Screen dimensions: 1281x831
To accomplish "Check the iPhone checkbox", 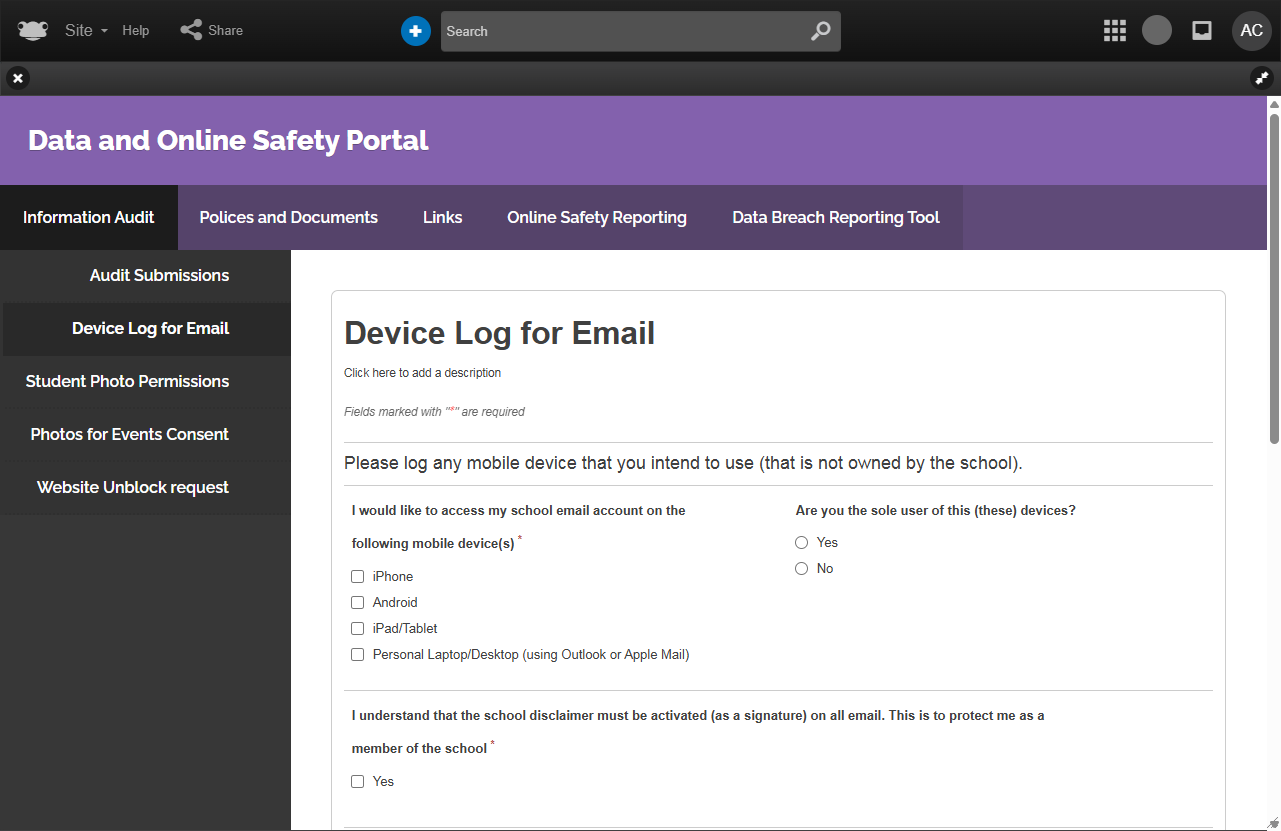I will click(x=357, y=577).
